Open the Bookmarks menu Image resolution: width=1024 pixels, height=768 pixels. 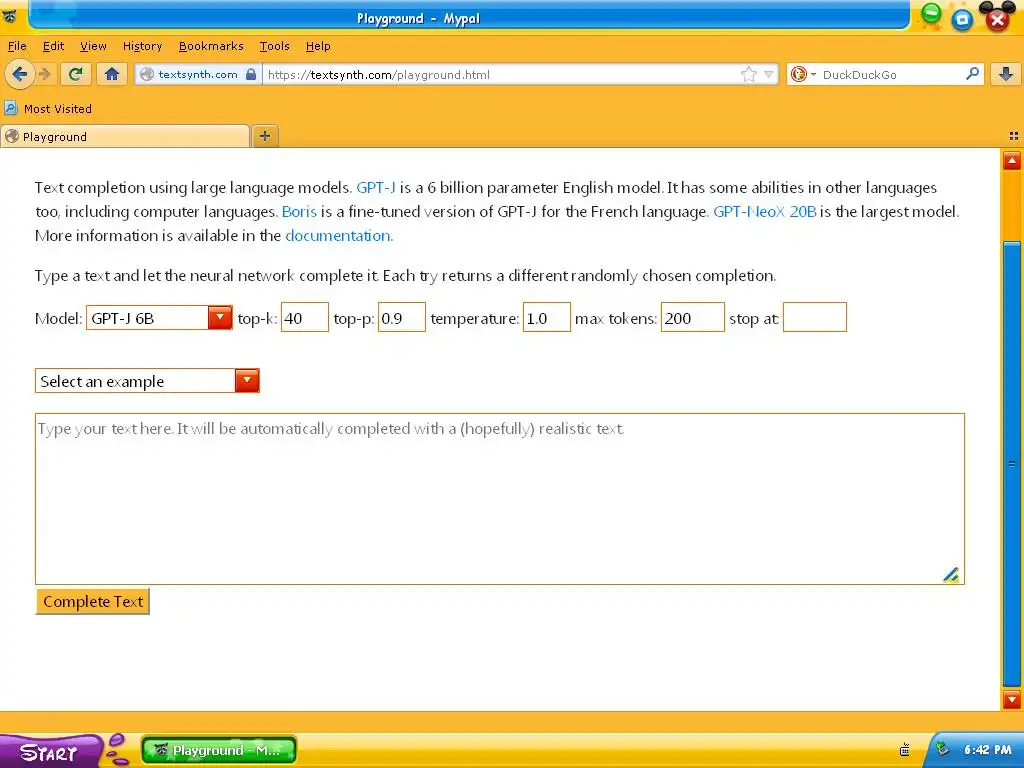pyautogui.click(x=211, y=46)
